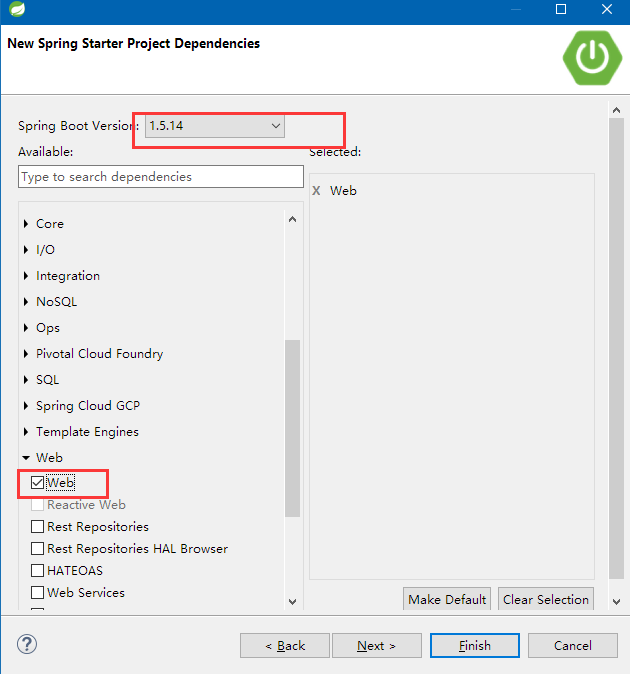Expand the Integration category

pyautogui.click(x=26, y=276)
